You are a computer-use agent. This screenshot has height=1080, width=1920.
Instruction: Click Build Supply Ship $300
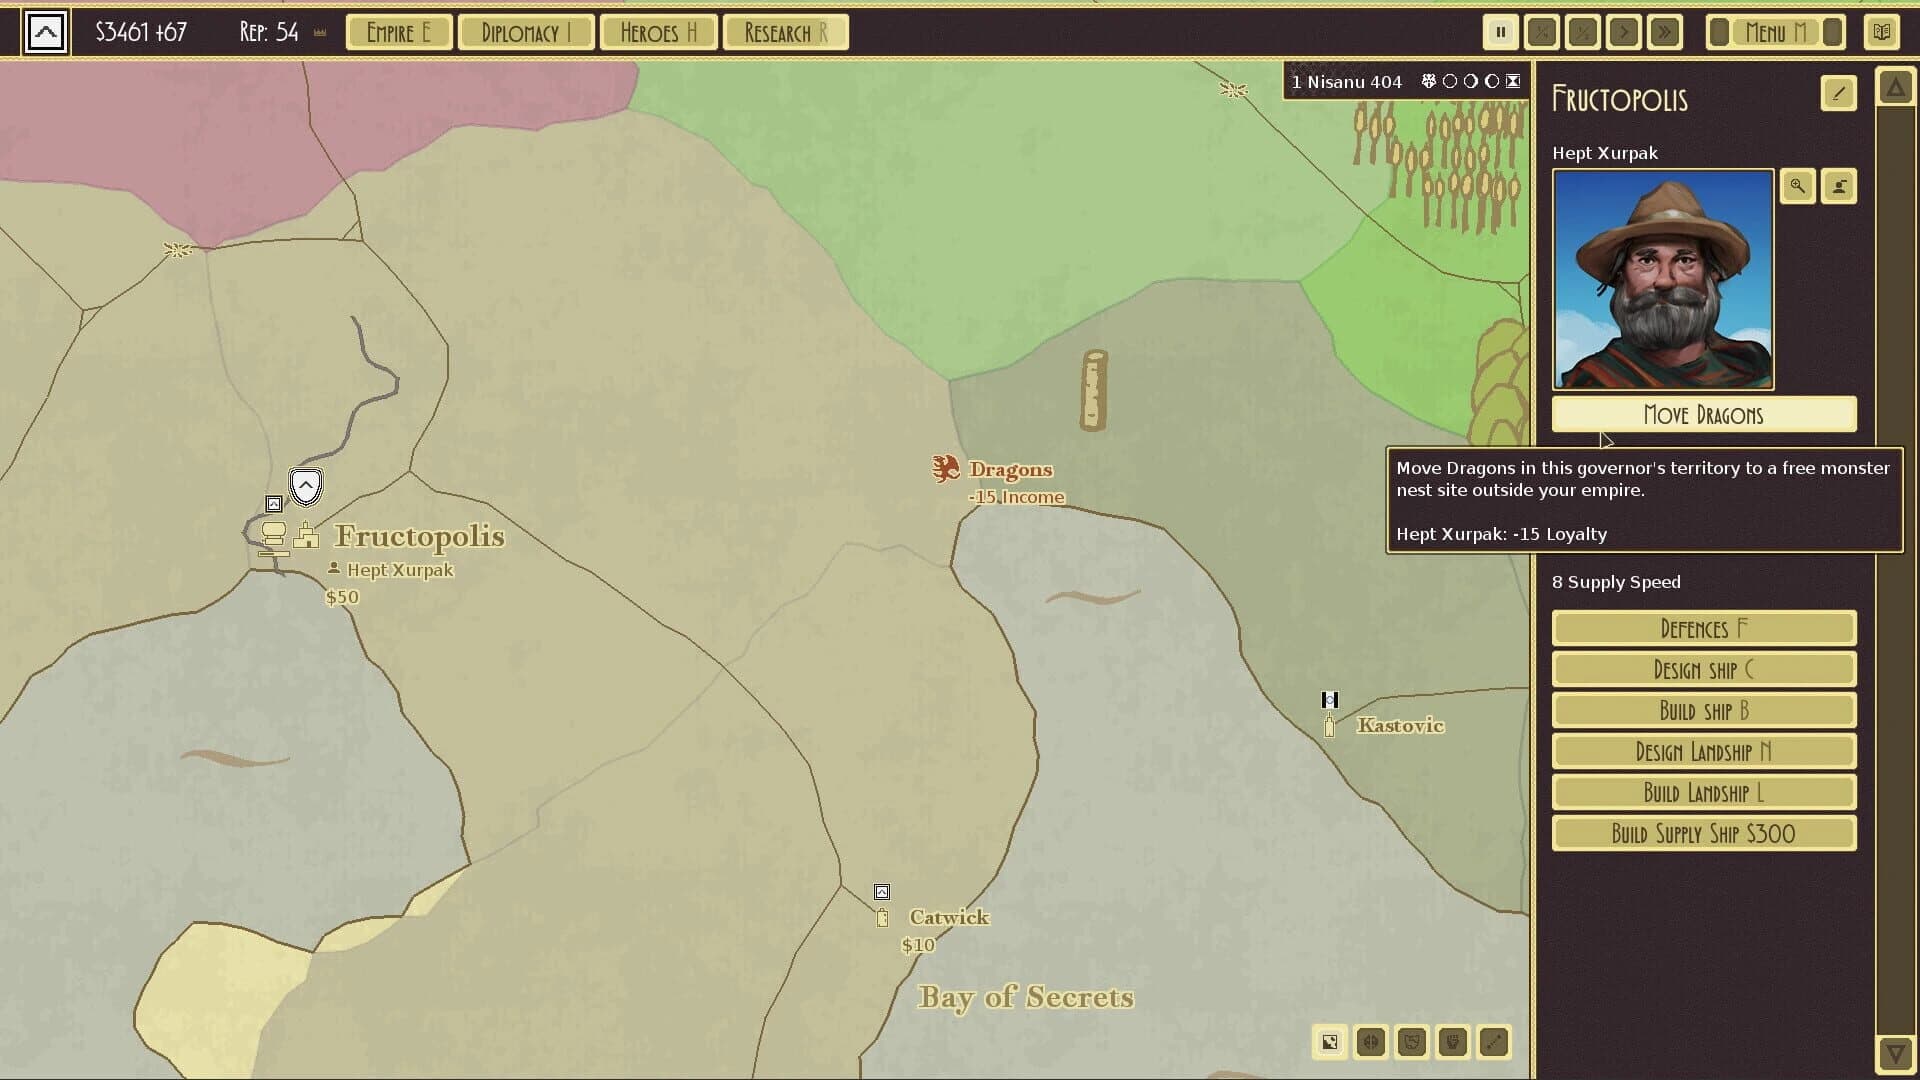point(1703,832)
